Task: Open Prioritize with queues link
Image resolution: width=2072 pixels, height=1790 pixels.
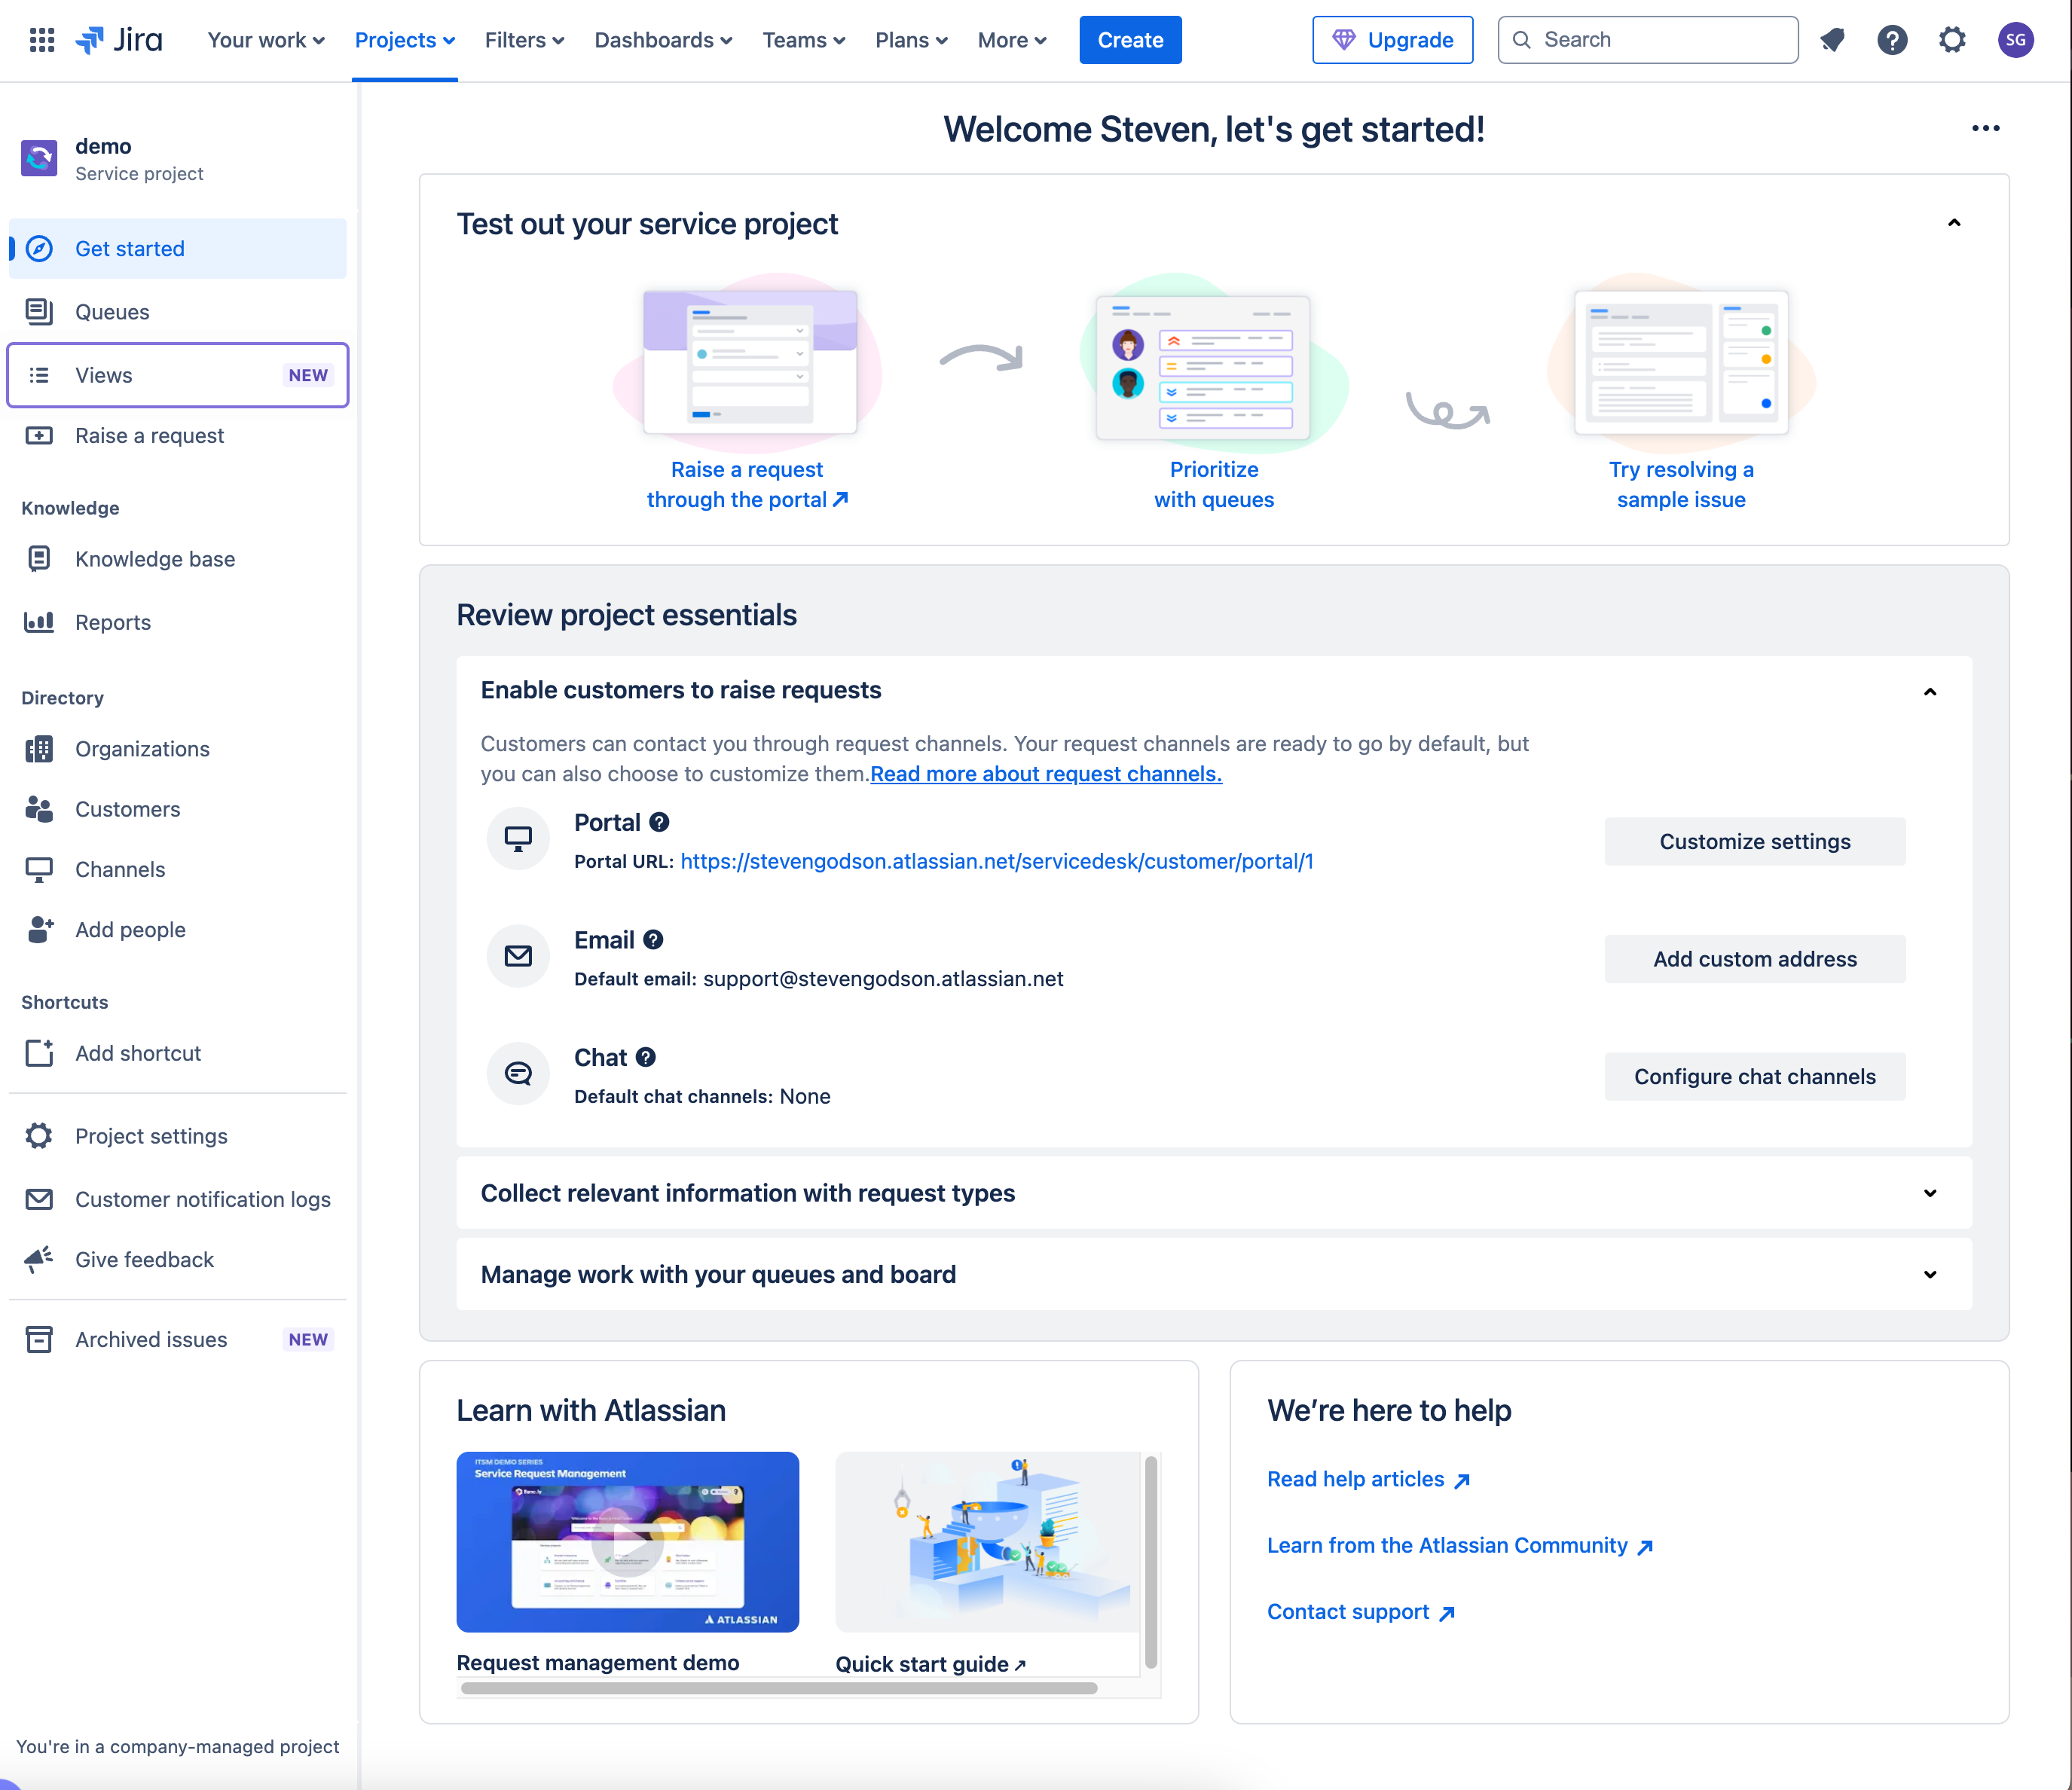Action: (x=1214, y=484)
